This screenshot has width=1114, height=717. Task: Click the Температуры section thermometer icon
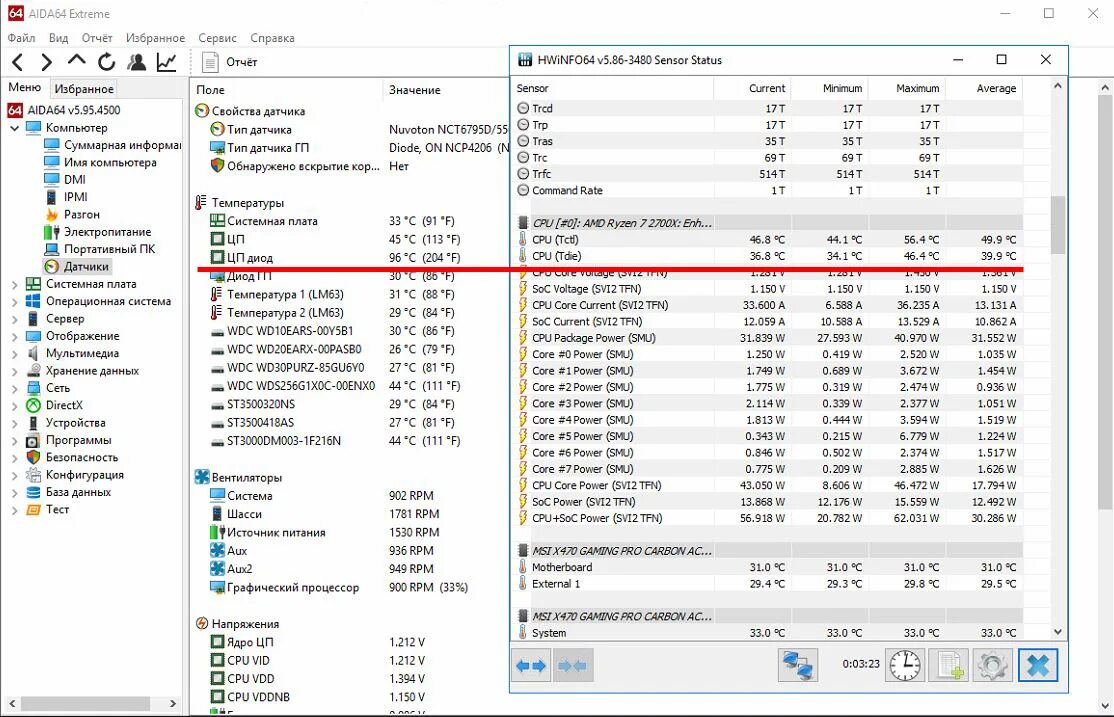point(201,203)
